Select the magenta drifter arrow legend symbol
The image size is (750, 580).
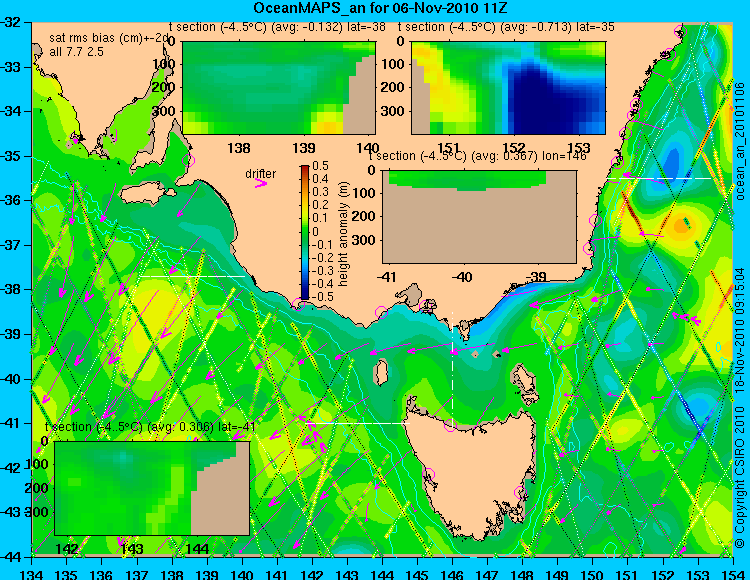coord(261,183)
